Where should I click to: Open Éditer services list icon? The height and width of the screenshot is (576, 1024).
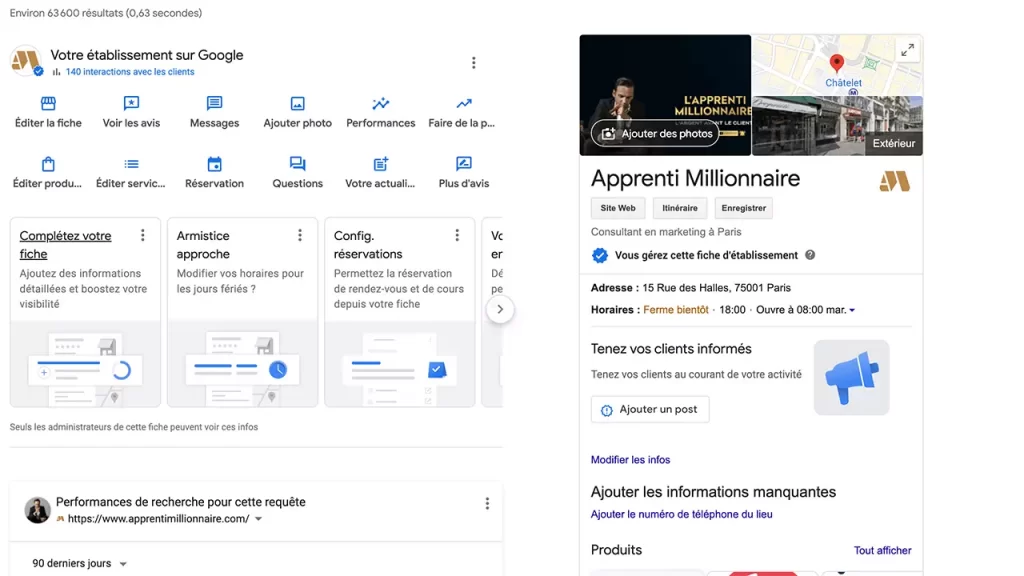click(131, 164)
